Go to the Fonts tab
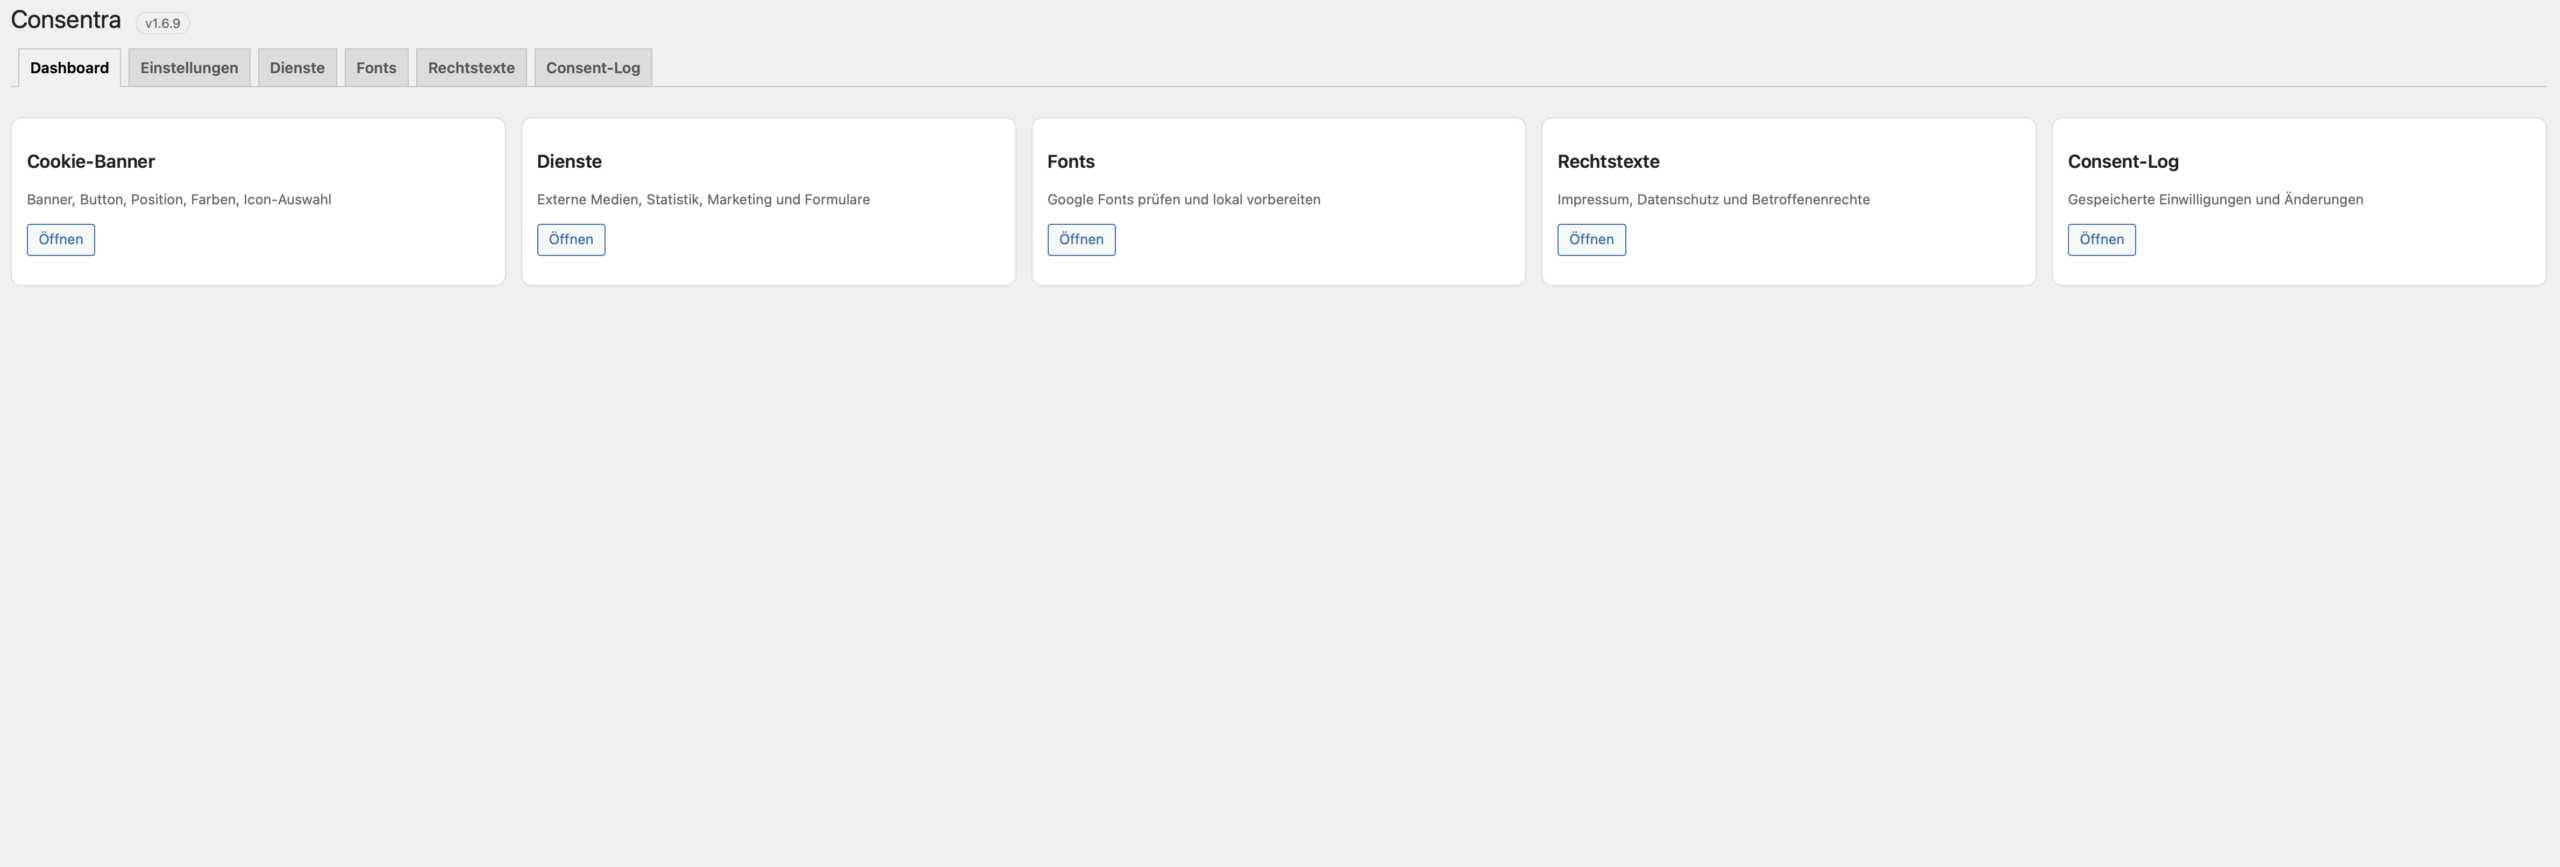The width and height of the screenshot is (2560, 867). [376, 68]
